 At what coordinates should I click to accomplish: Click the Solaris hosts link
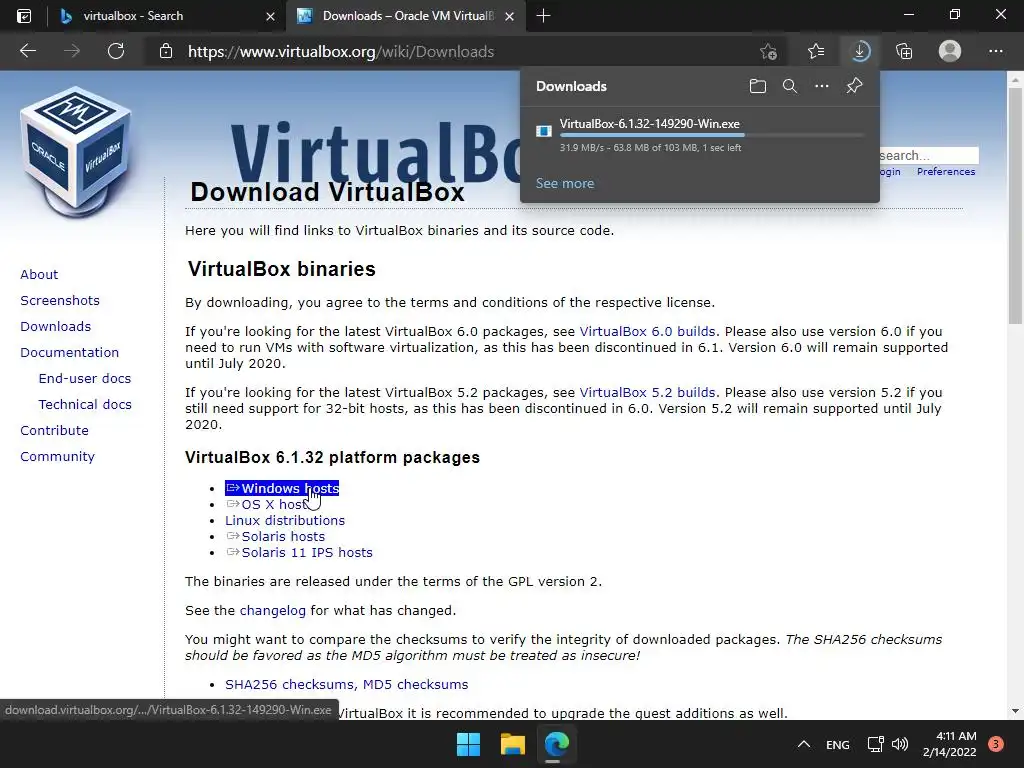276,537
